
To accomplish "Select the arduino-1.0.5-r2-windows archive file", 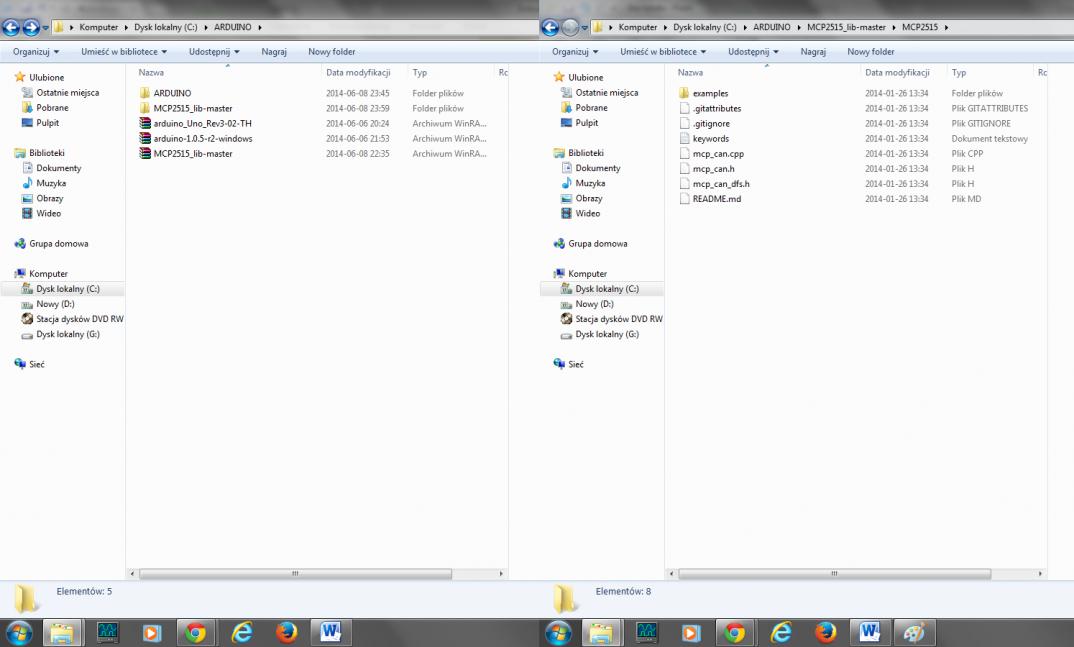I will 202,138.
